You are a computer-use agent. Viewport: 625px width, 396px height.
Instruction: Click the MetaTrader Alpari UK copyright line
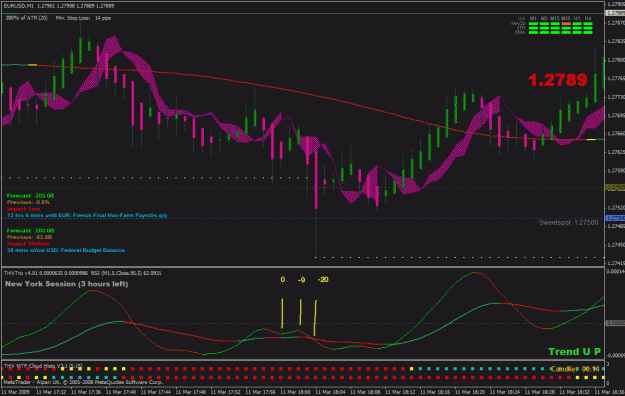pyautogui.click(x=83, y=382)
